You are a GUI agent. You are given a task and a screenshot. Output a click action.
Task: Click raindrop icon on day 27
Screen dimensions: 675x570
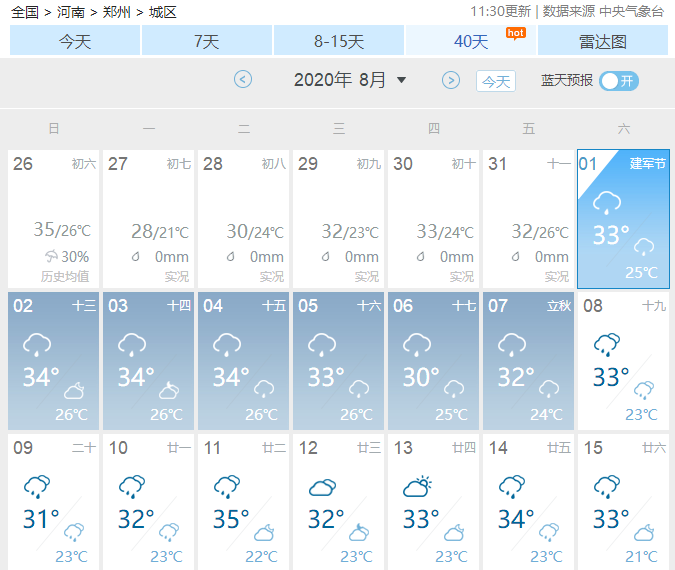[136, 257]
